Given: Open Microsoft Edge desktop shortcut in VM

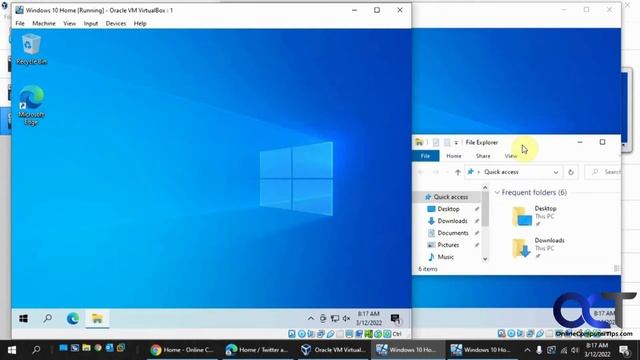Looking at the screenshot, I should 31,105.
